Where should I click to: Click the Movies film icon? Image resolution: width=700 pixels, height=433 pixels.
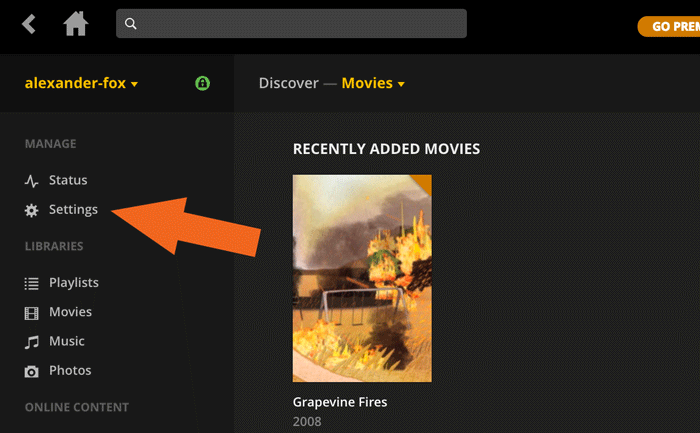click(x=31, y=313)
